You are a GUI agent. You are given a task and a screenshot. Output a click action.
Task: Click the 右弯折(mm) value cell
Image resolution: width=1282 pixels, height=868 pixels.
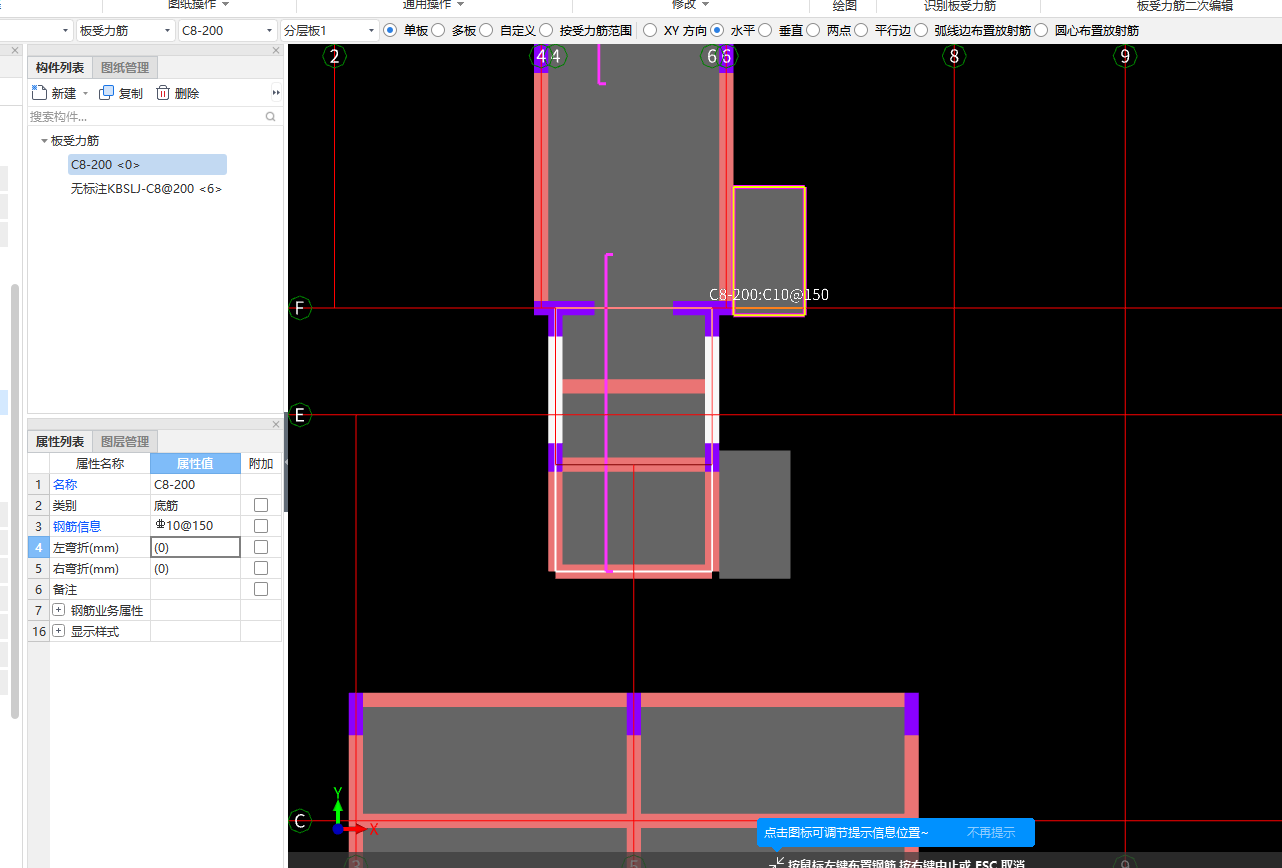(195, 568)
